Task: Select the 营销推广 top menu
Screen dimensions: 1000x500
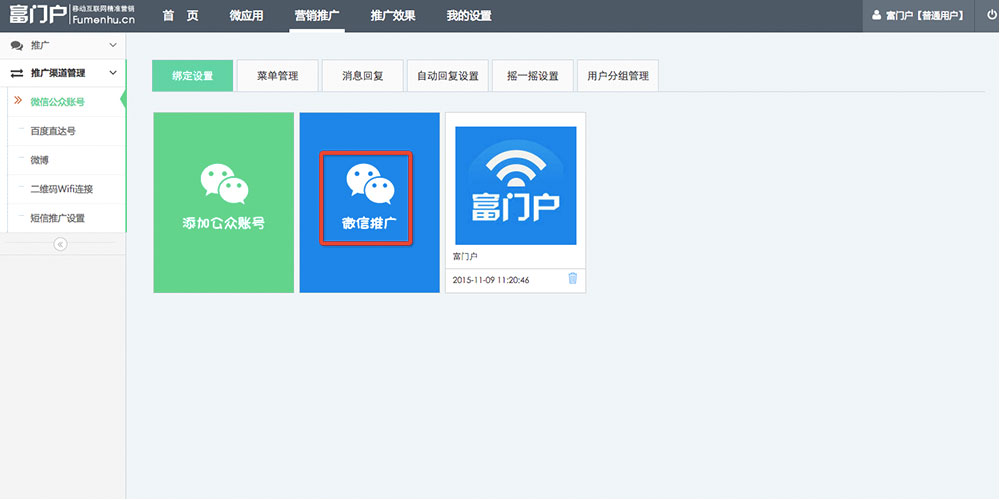Action: pos(317,16)
